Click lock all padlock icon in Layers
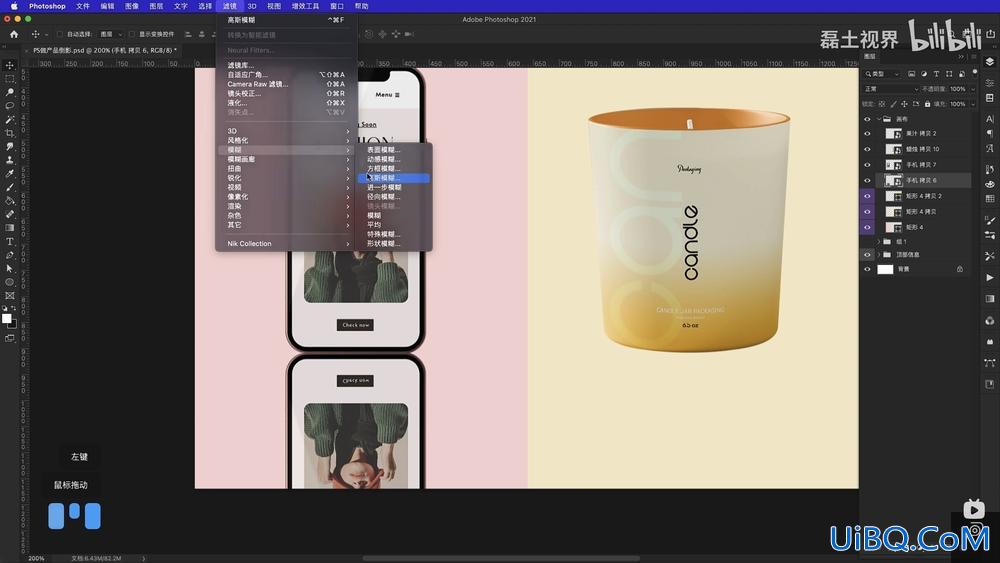Screen dimensions: 1000x563 927,104
